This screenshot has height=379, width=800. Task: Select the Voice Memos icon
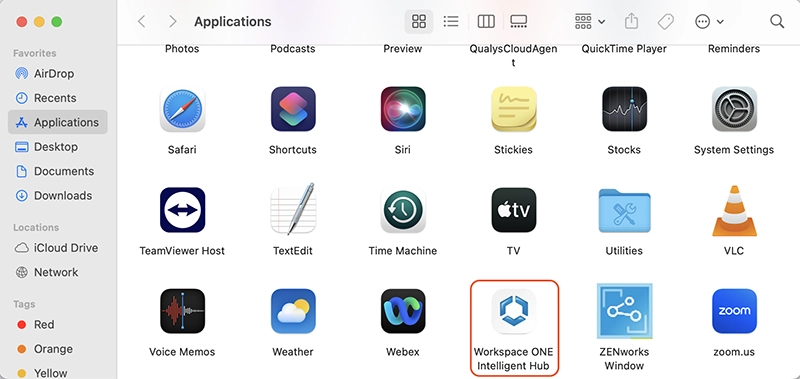click(x=182, y=311)
